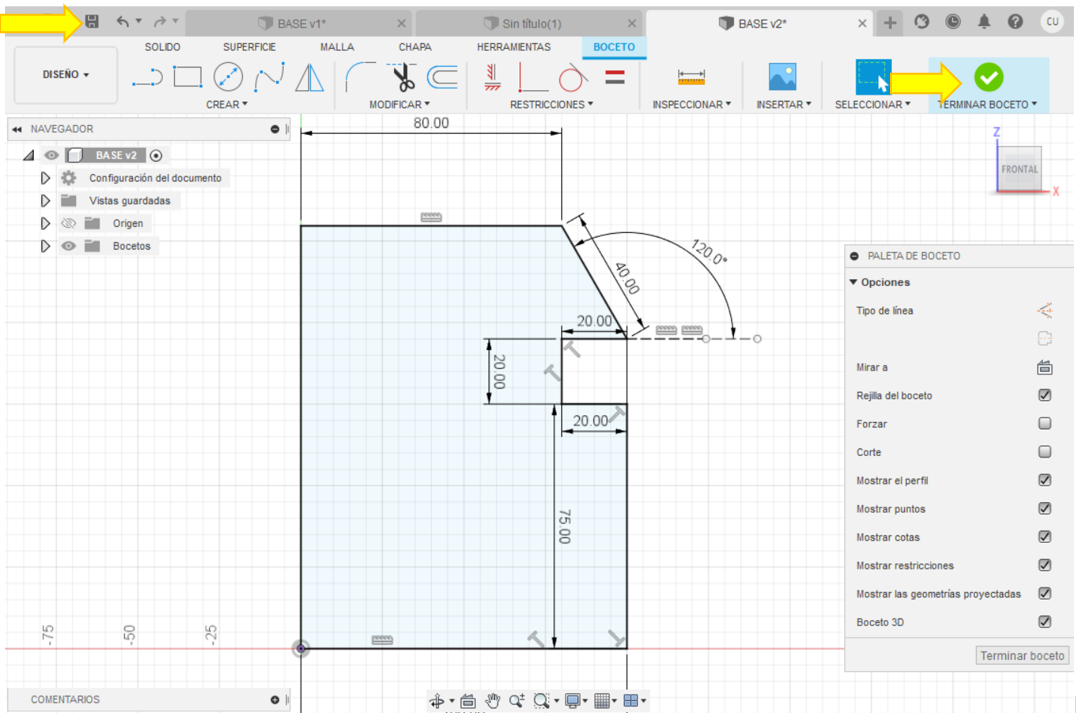Switch to the SÓLIDO tab
The width and height of the screenshot is (1085, 720).
(163, 47)
